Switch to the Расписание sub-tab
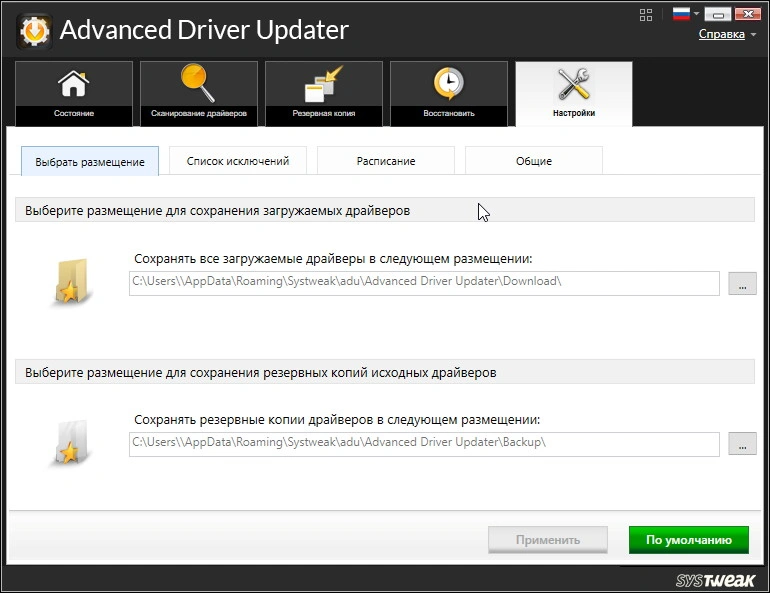 point(386,161)
